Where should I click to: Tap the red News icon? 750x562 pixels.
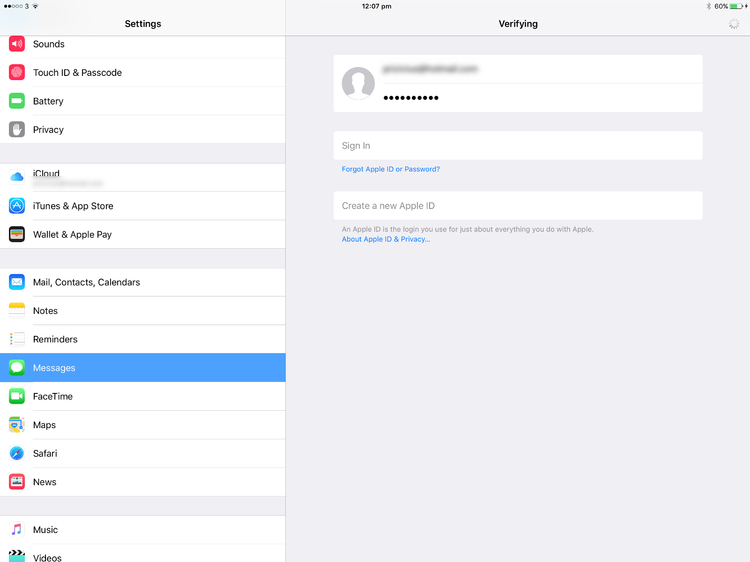(17, 482)
